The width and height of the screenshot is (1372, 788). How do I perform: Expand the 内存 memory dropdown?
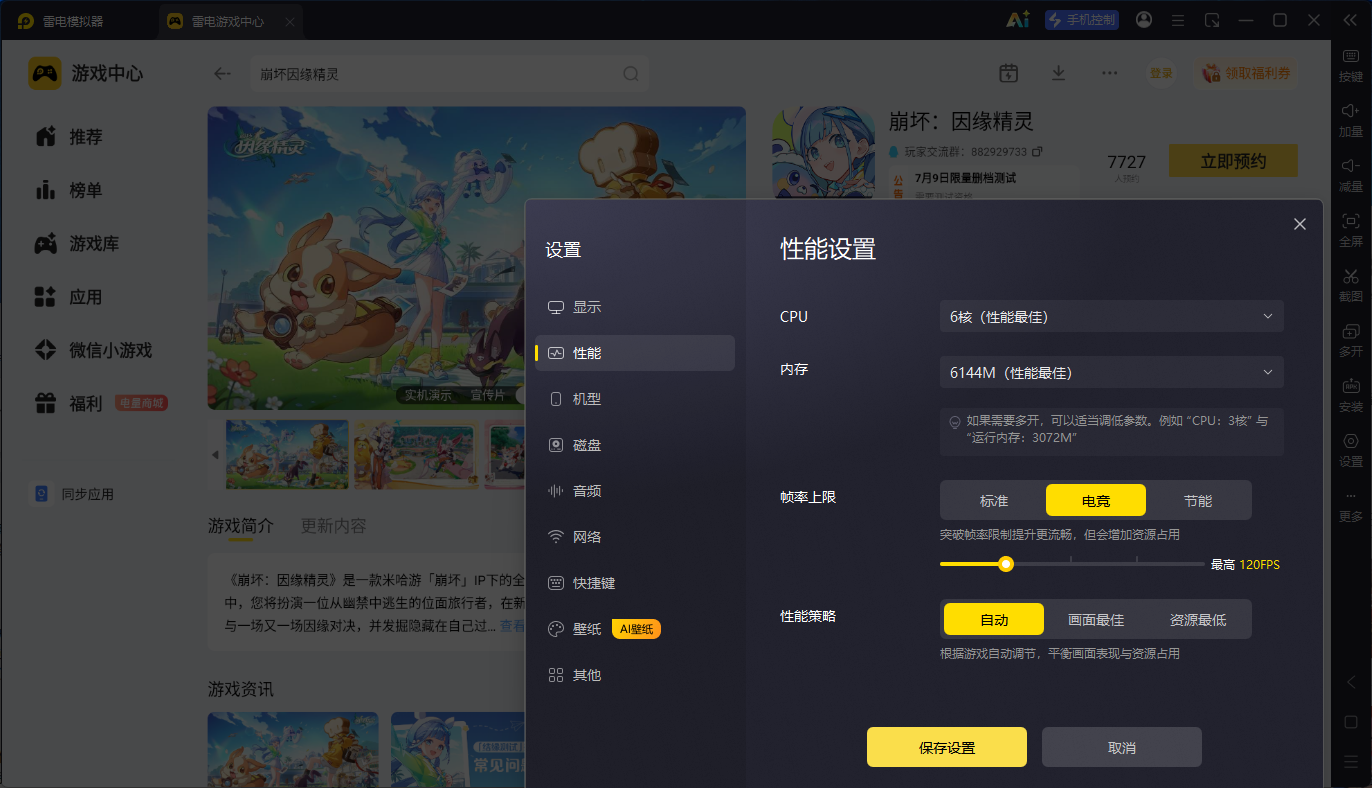coord(1112,372)
